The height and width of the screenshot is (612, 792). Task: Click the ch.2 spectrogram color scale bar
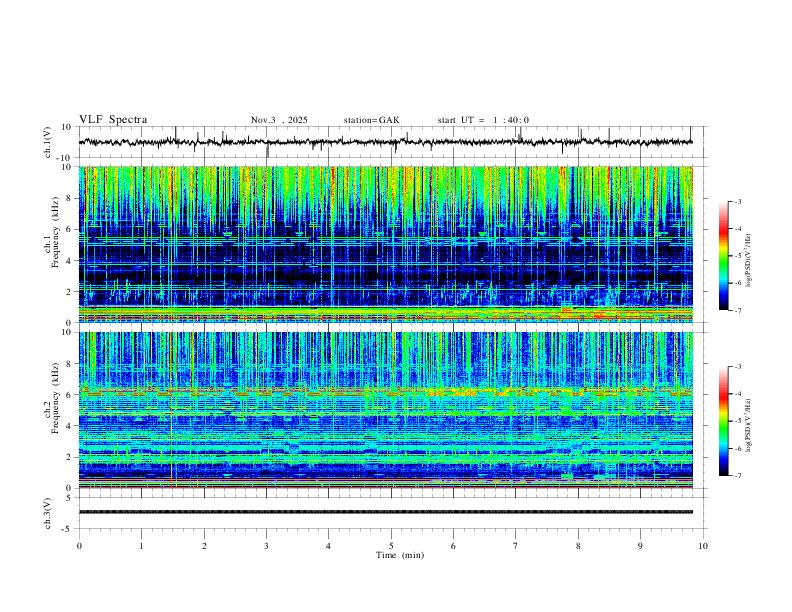coord(723,421)
